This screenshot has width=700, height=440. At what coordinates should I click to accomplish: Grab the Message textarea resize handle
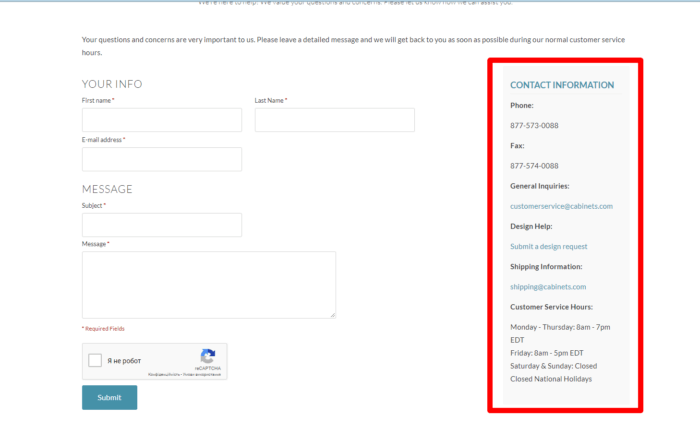point(333,315)
